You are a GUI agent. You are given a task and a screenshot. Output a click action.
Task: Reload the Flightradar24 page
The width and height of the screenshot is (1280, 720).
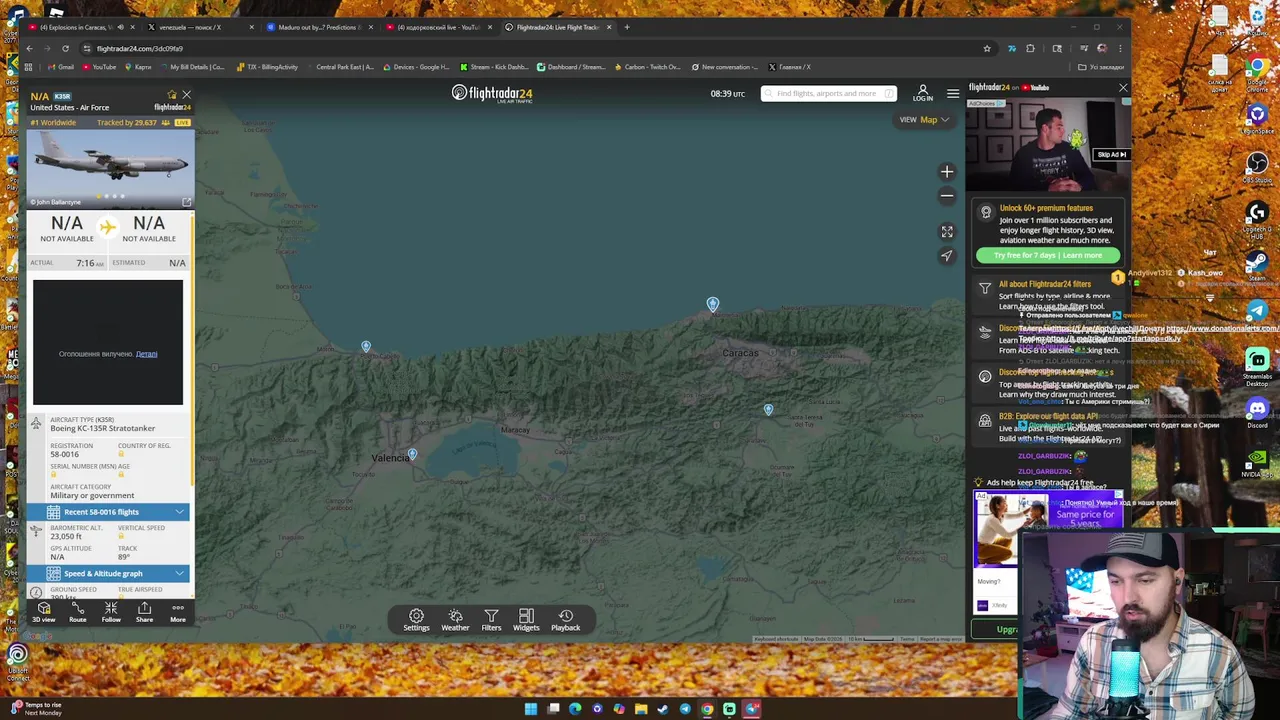pos(66,48)
